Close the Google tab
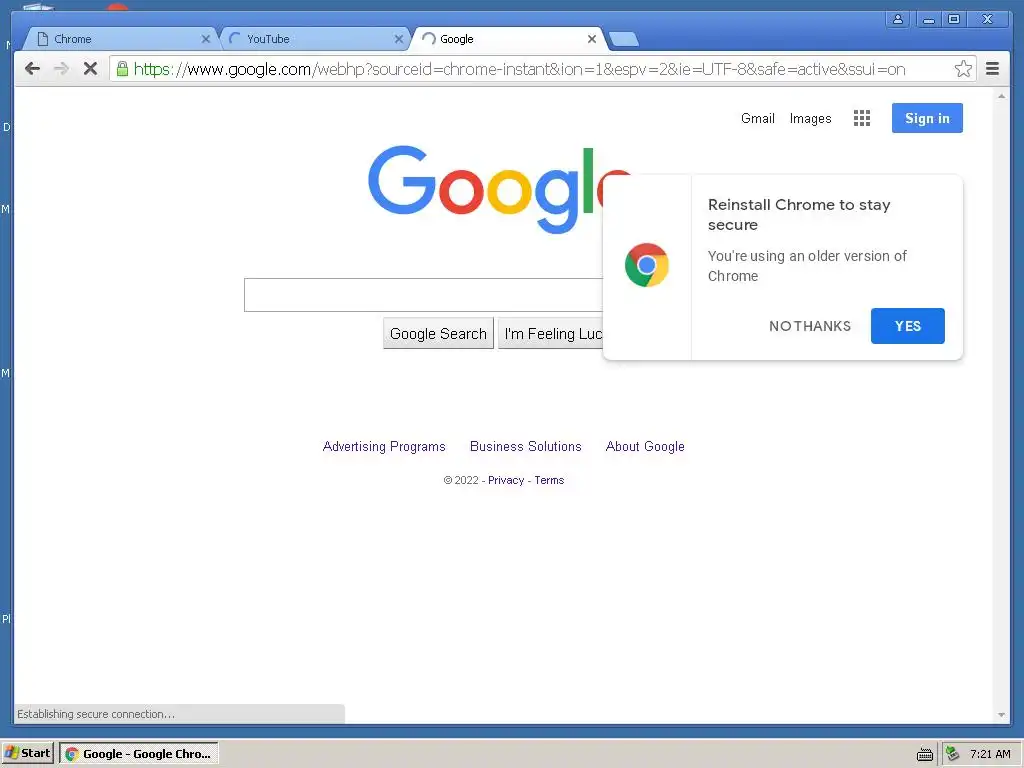The width and height of the screenshot is (1024, 768). [x=592, y=39]
